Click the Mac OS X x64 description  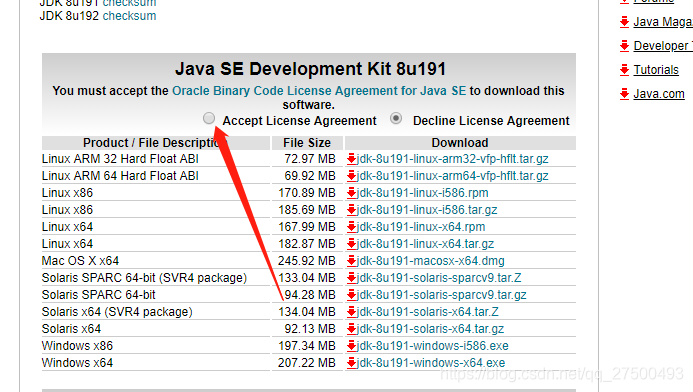click(x=80, y=261)
